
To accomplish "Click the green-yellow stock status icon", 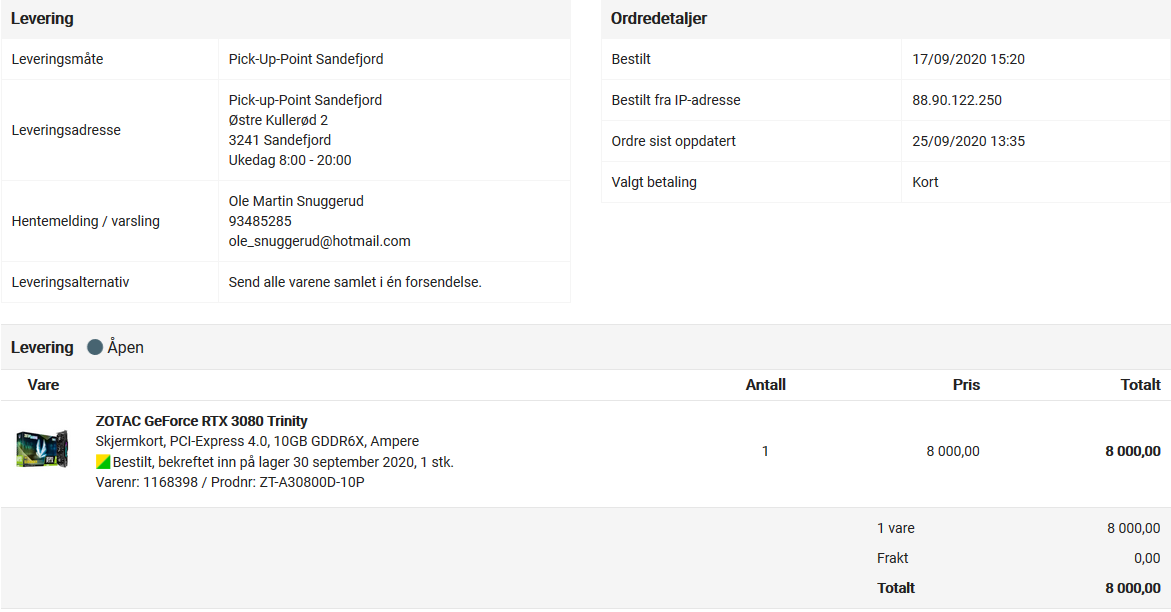I will point(103,462).
